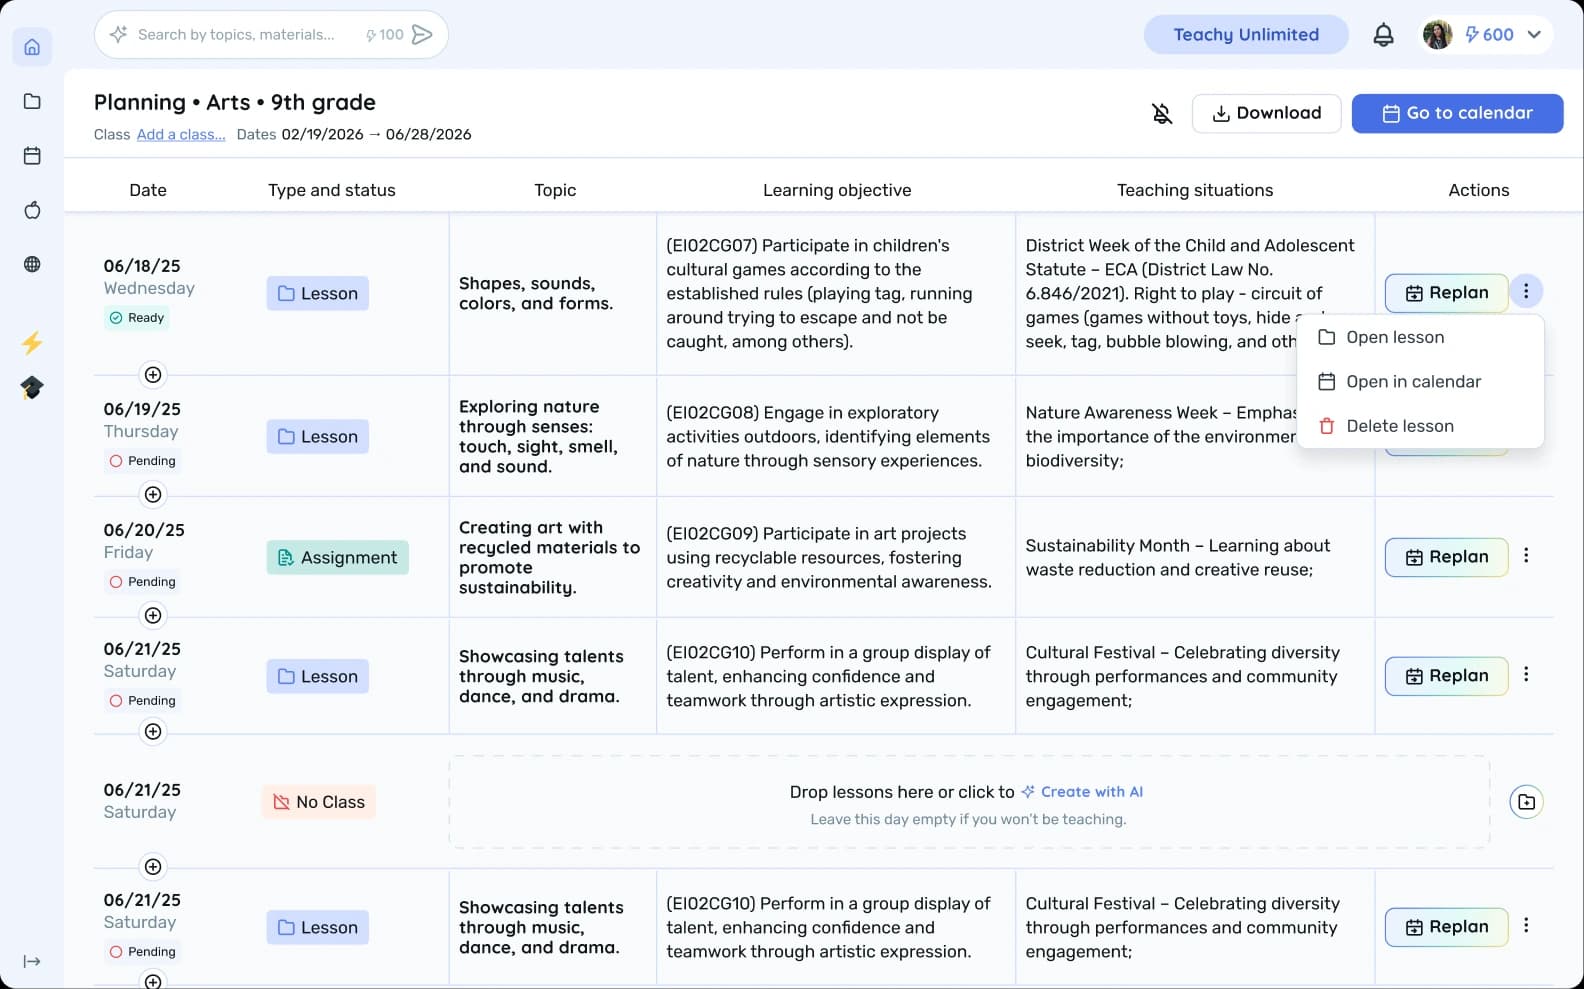Submit the search with the send arrow icon
This screenshot has height=989, width=1584.
pyautogui.click(x=423, y=34)
